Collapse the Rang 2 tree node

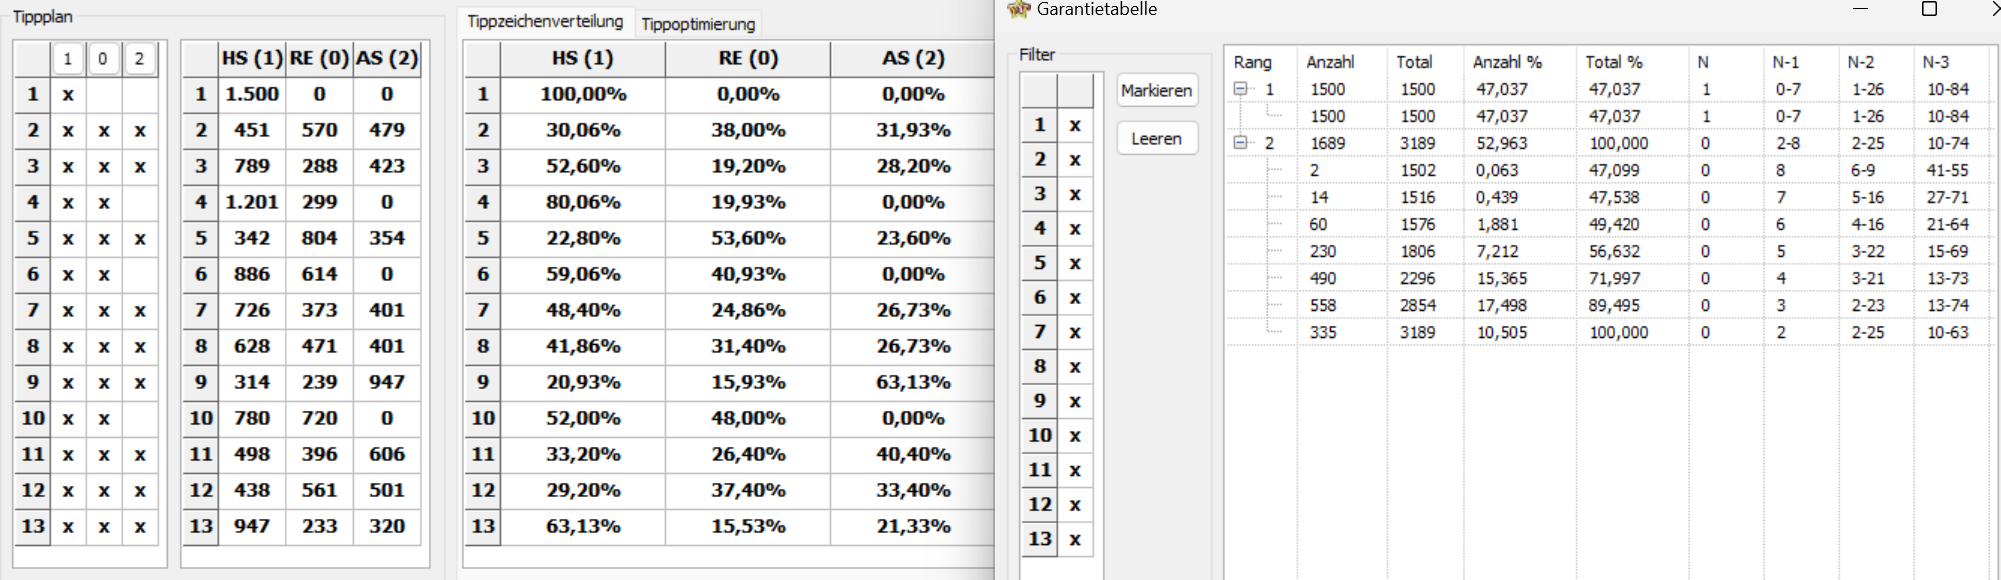point(1240,143)
